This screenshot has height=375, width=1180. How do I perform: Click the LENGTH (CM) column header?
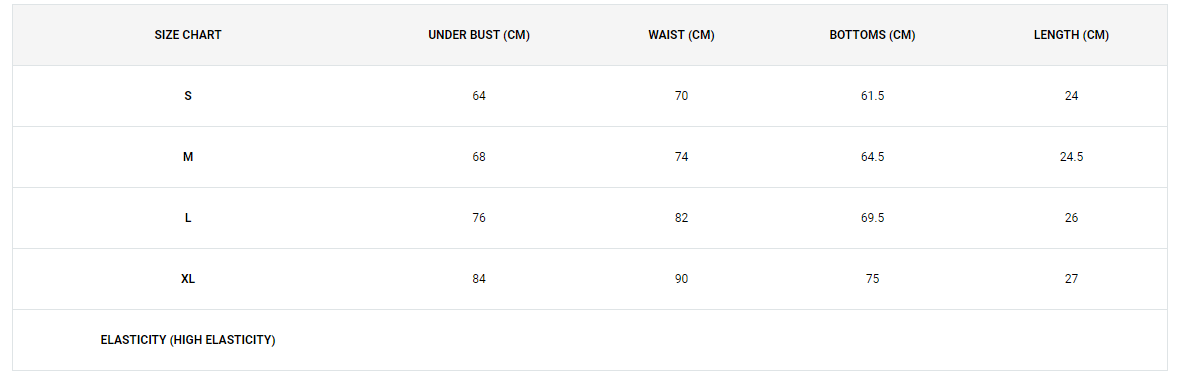(1072, 35)
